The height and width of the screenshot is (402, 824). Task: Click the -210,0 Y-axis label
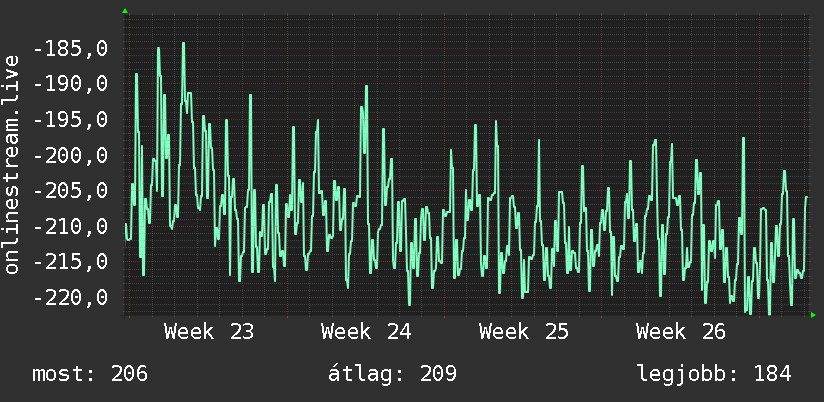70,227
